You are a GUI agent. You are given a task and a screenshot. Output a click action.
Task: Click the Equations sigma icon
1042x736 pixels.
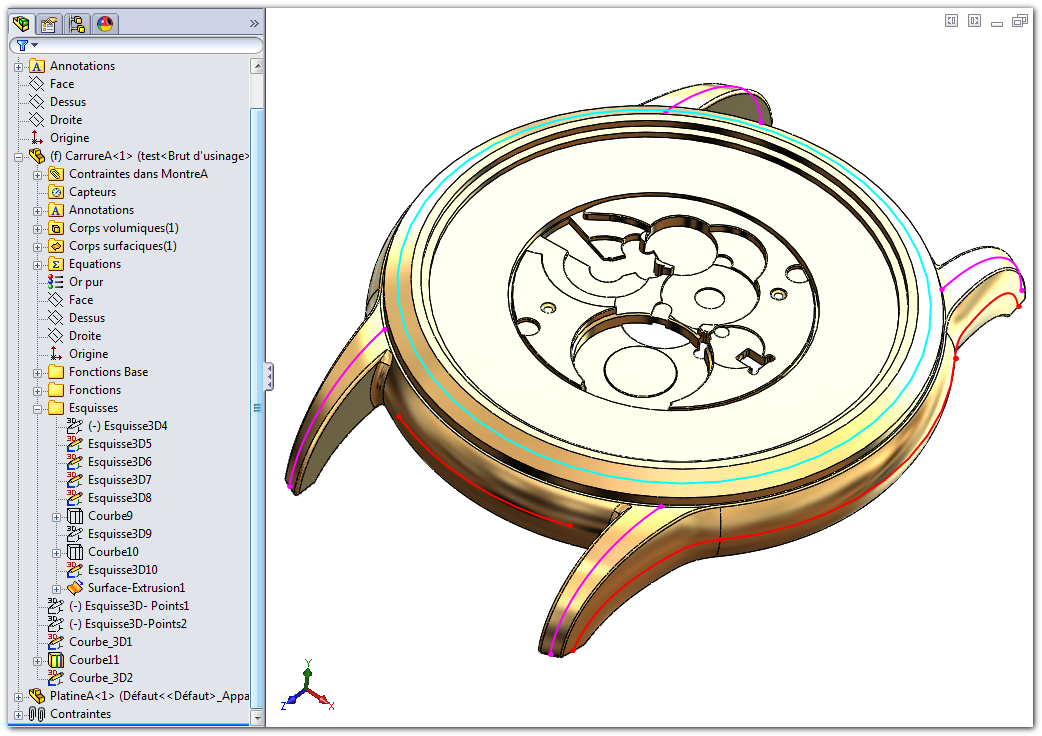point(56,264)
